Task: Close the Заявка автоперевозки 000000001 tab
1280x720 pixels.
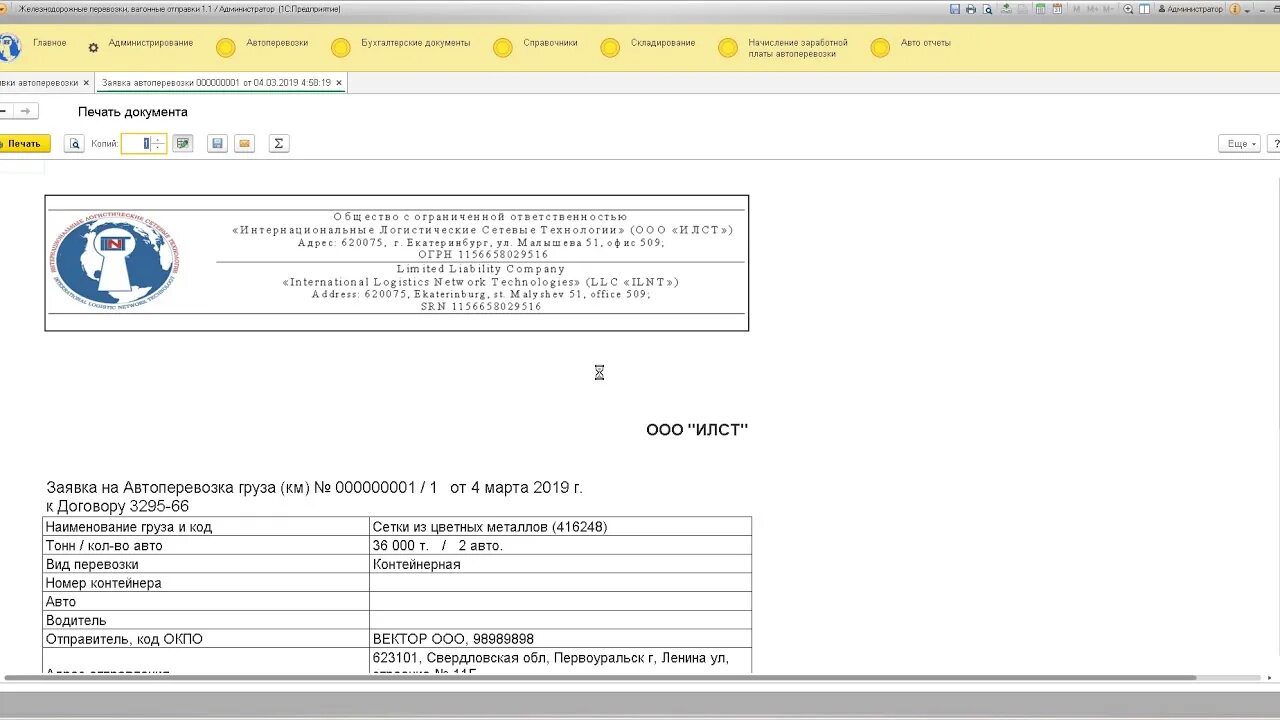Action: [x=339, y=83]
